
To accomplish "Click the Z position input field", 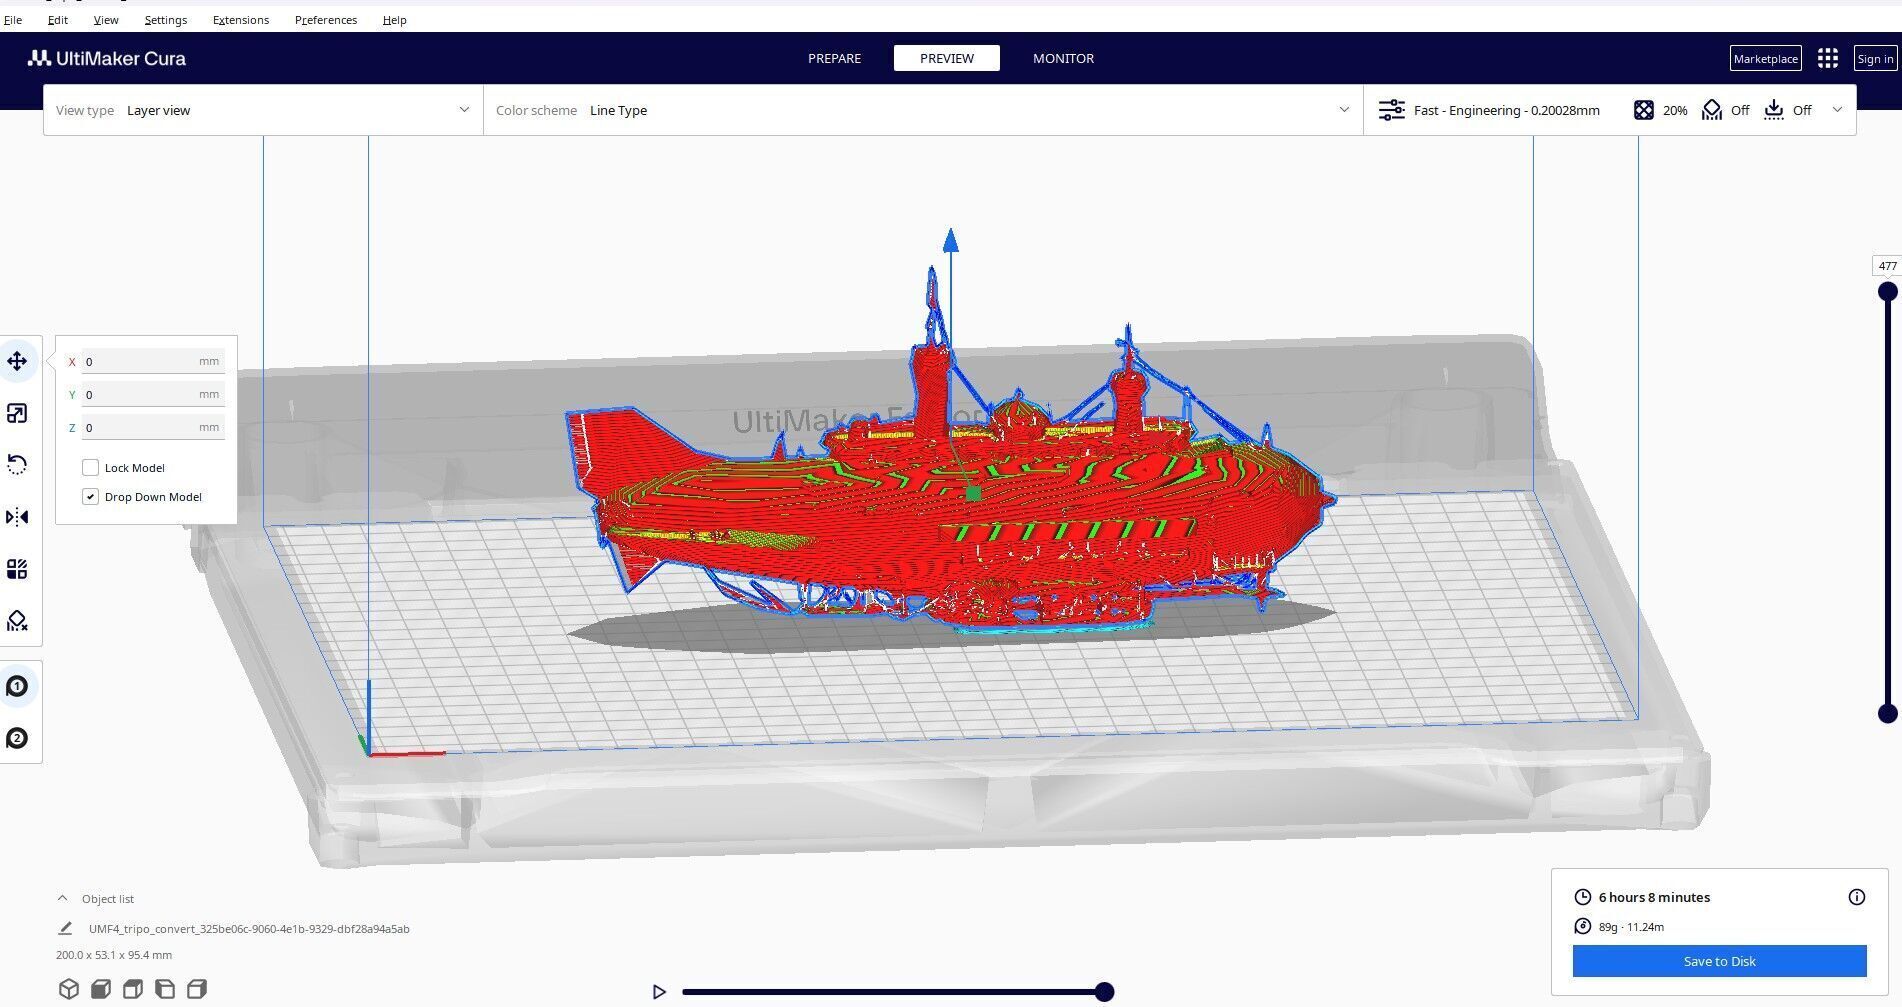I will click(153, 427).
